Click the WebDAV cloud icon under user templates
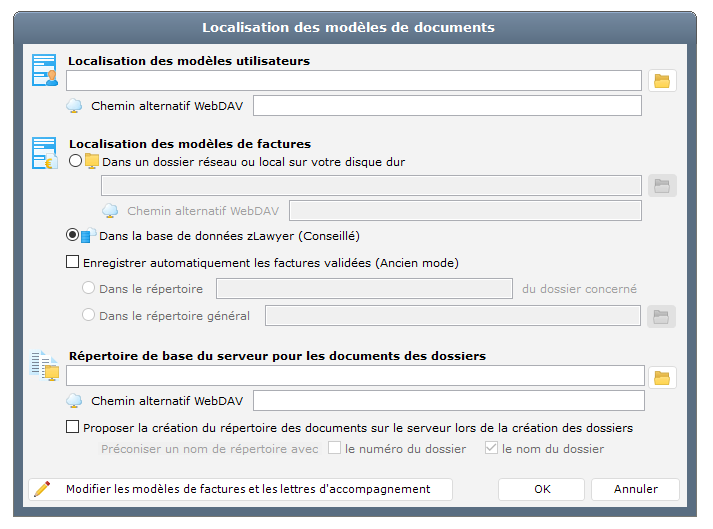713x529 pixels. coord(75,106)
